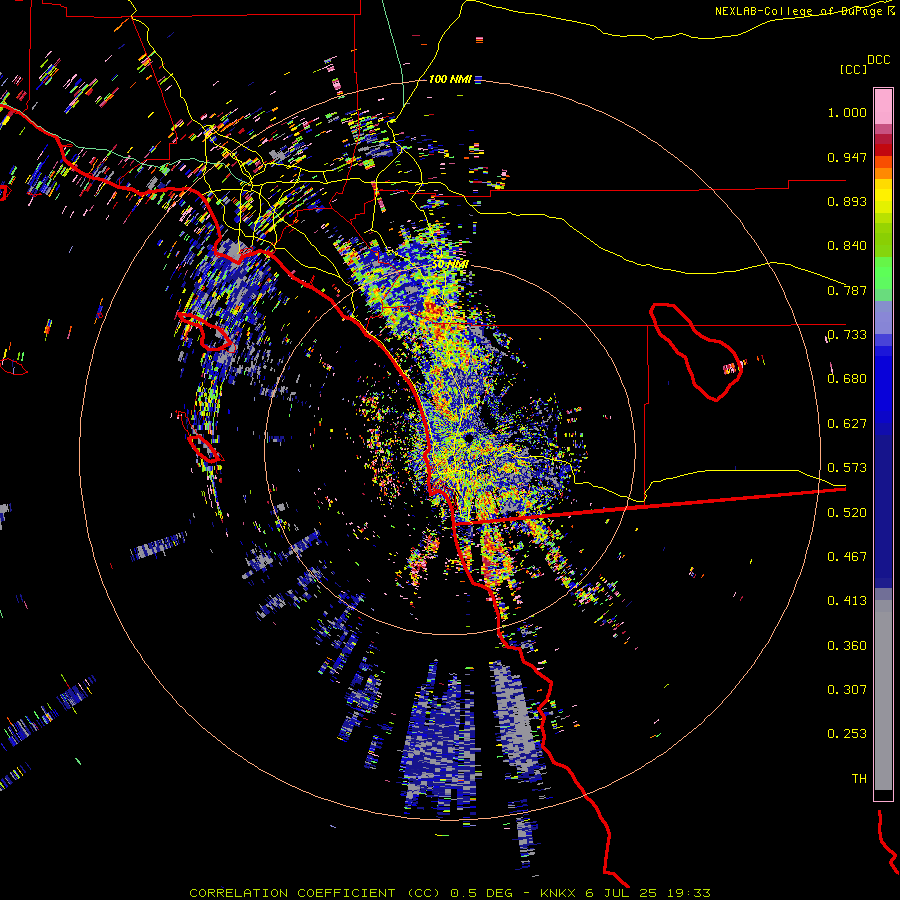
Task: Pick the red swatch on the color bar
Action: click(x=883, y=150)
